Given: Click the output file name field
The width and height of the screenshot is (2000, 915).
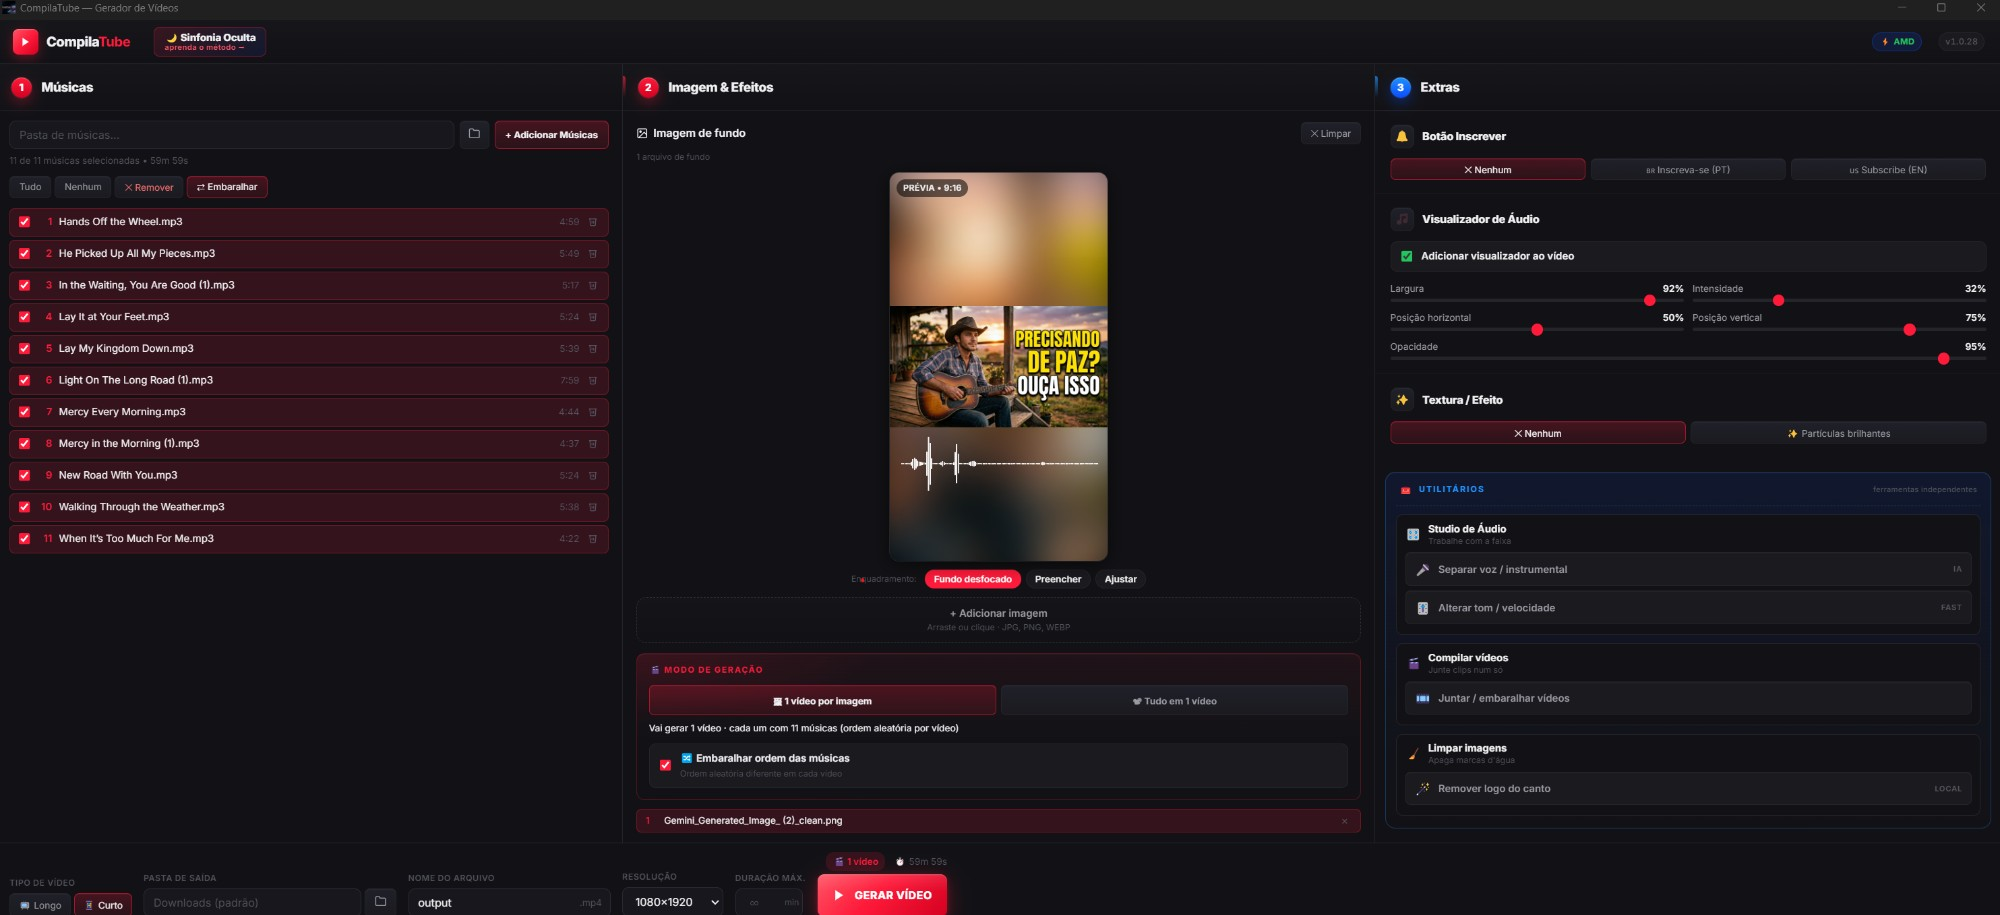Looking at the screenshot, I should 508,902.
